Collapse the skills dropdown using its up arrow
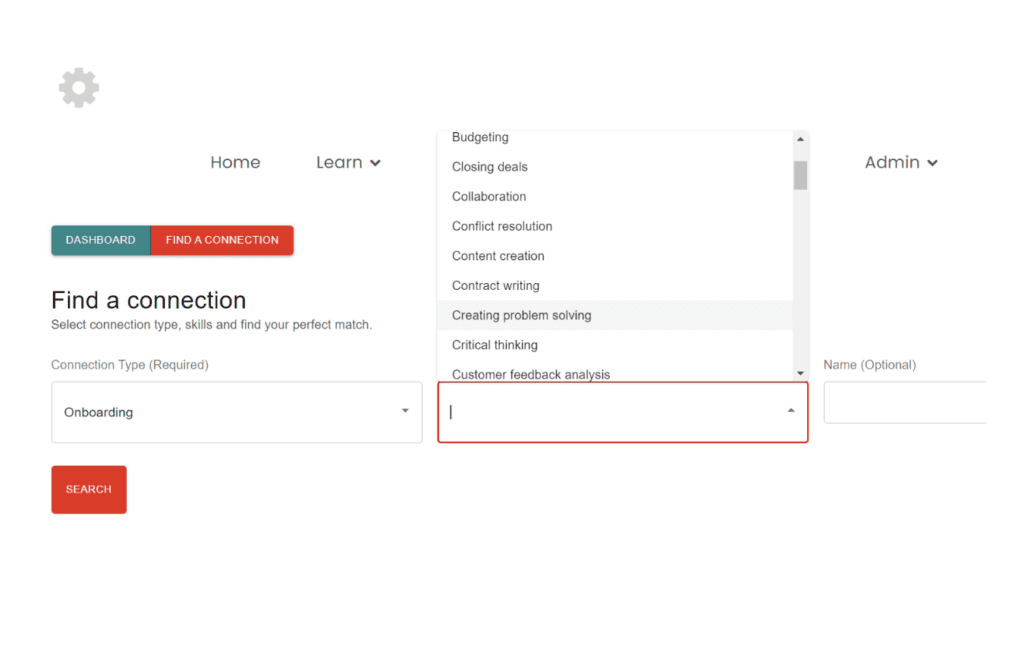The height and width of the screenshot is (645, 1024). tap(791, 411)
